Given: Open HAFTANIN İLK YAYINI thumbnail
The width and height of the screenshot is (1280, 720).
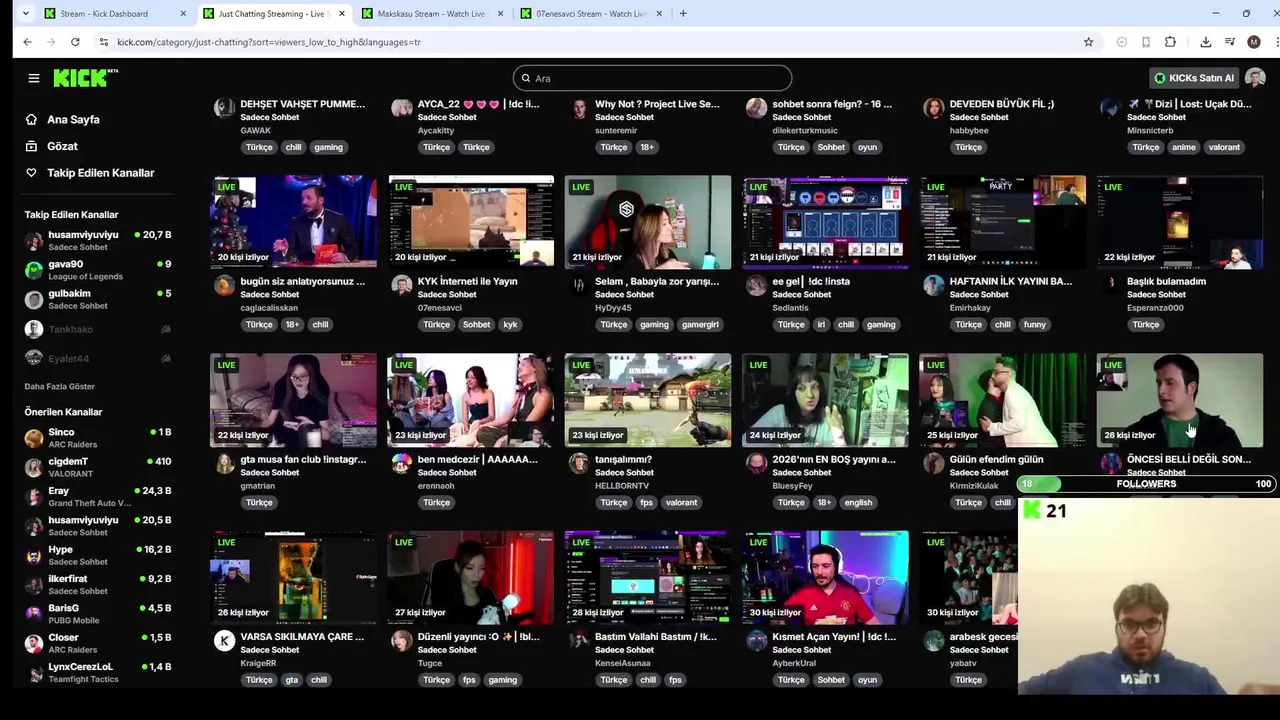Looking at the screenshot, I should [x=1002, y=222].
